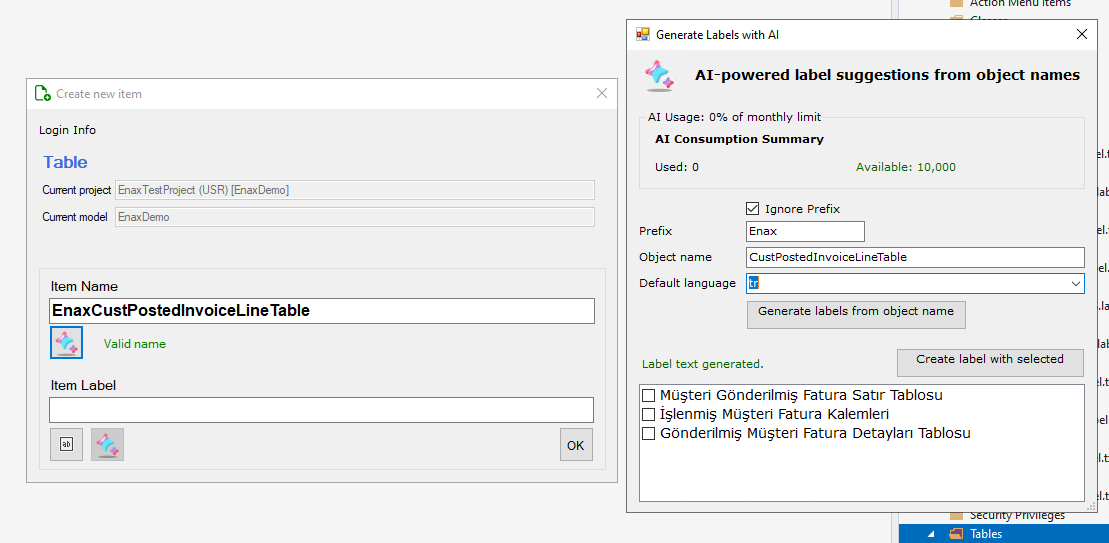Click Create label with selected button

click(x=990, y=363)
